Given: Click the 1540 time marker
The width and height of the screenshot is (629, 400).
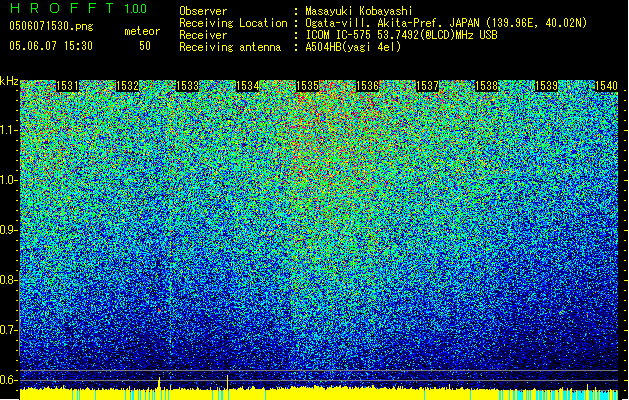Looking at the screenshot, I should (x=607, y=86).
